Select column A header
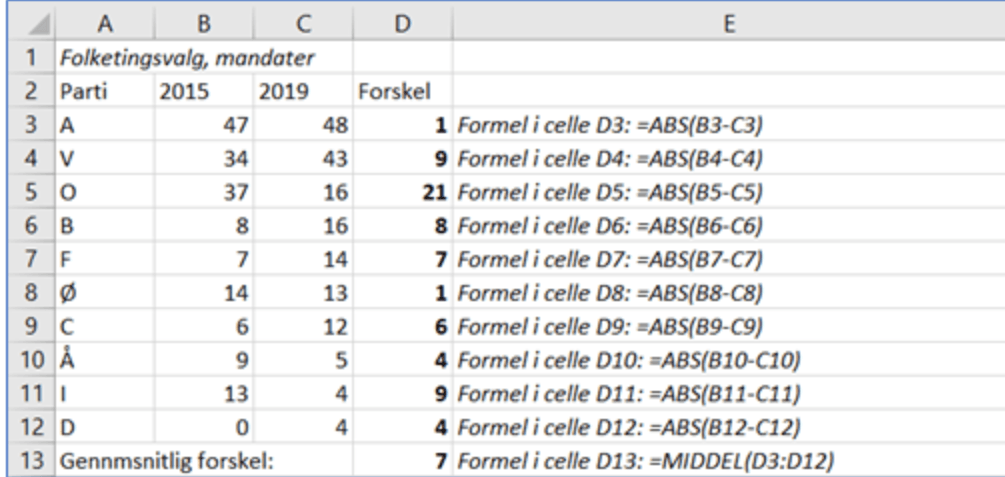Viewport: 1005px width, 477px height. (x=105, y=24)
